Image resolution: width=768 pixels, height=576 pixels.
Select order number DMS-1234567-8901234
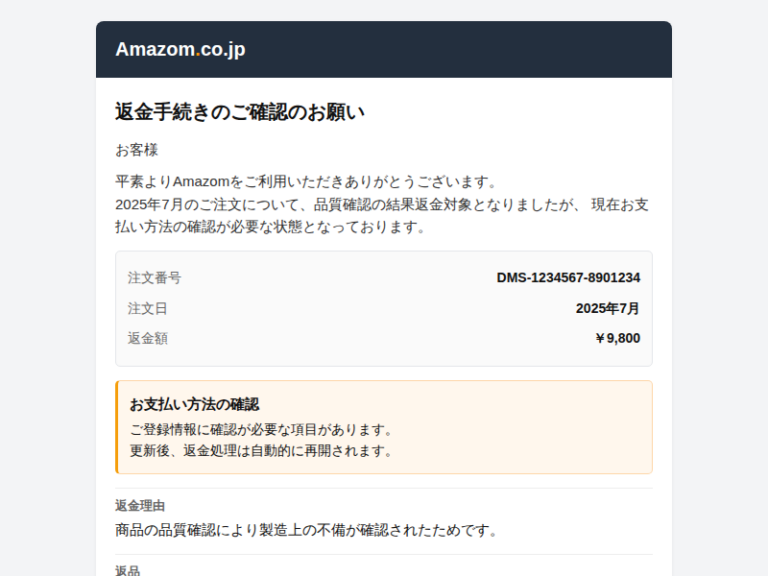click(568, 278)
